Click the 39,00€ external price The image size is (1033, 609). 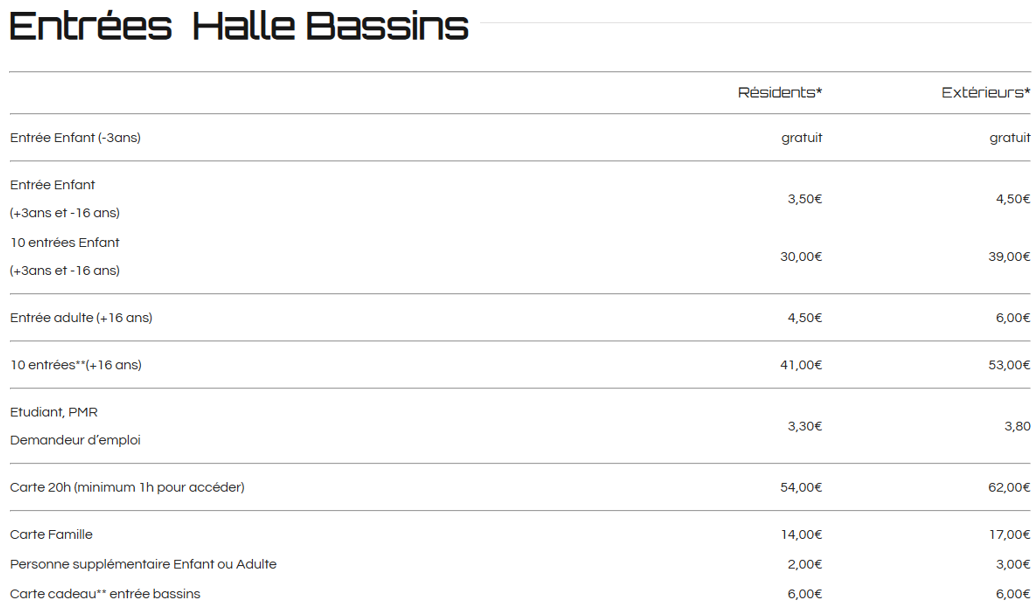1009,256
